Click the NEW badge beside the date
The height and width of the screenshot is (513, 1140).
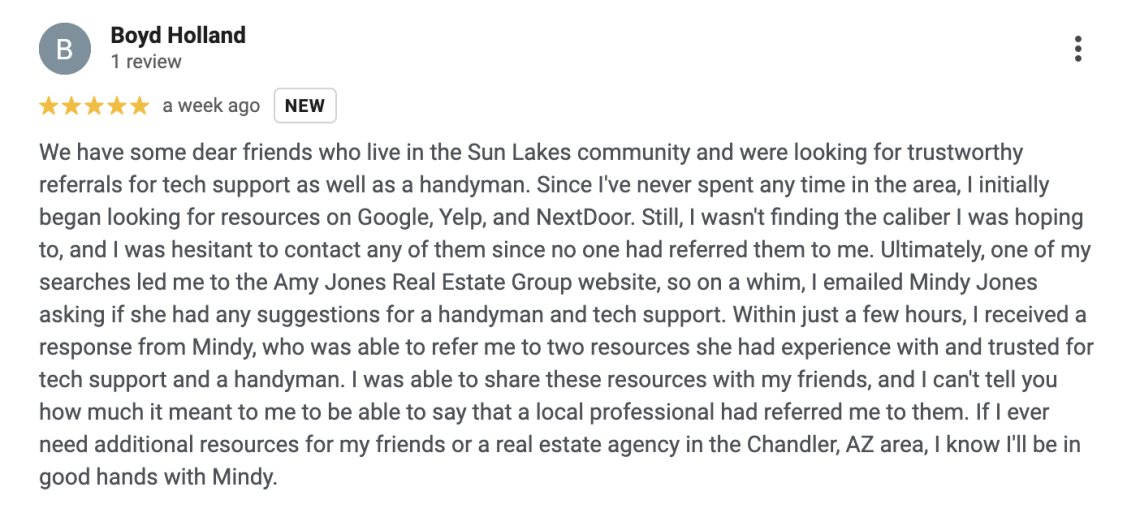coord(305,105)
